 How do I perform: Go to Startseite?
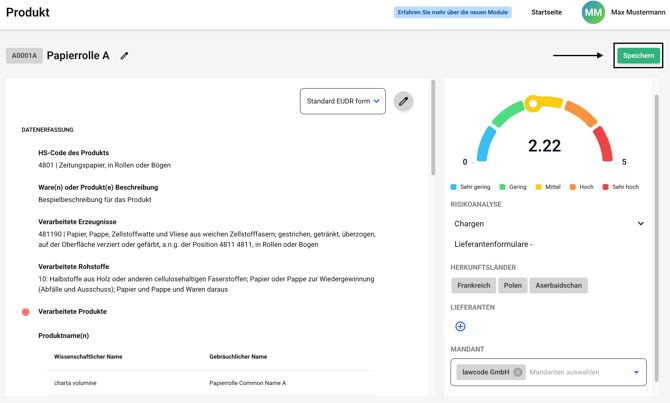click(x=546, y=13)
